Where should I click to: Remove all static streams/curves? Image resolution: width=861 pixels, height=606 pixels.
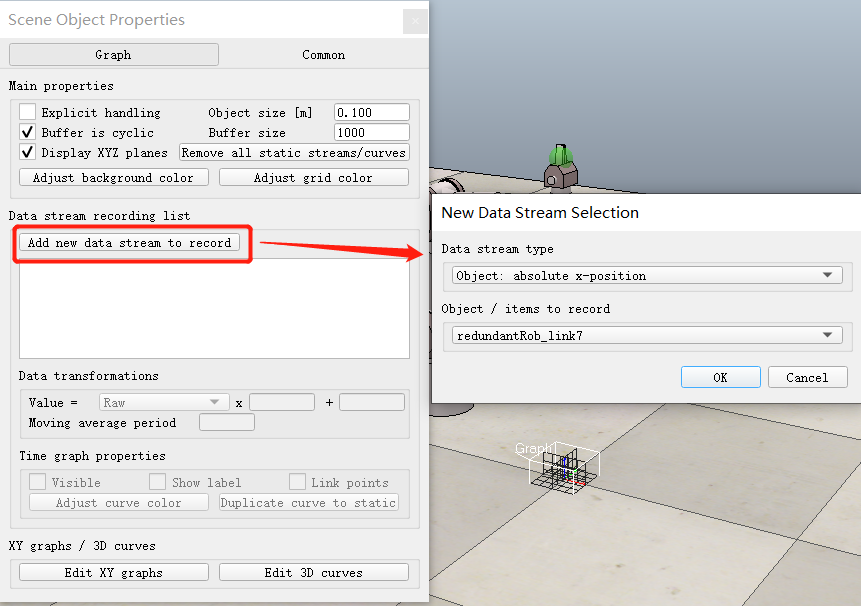pos(294,153)
